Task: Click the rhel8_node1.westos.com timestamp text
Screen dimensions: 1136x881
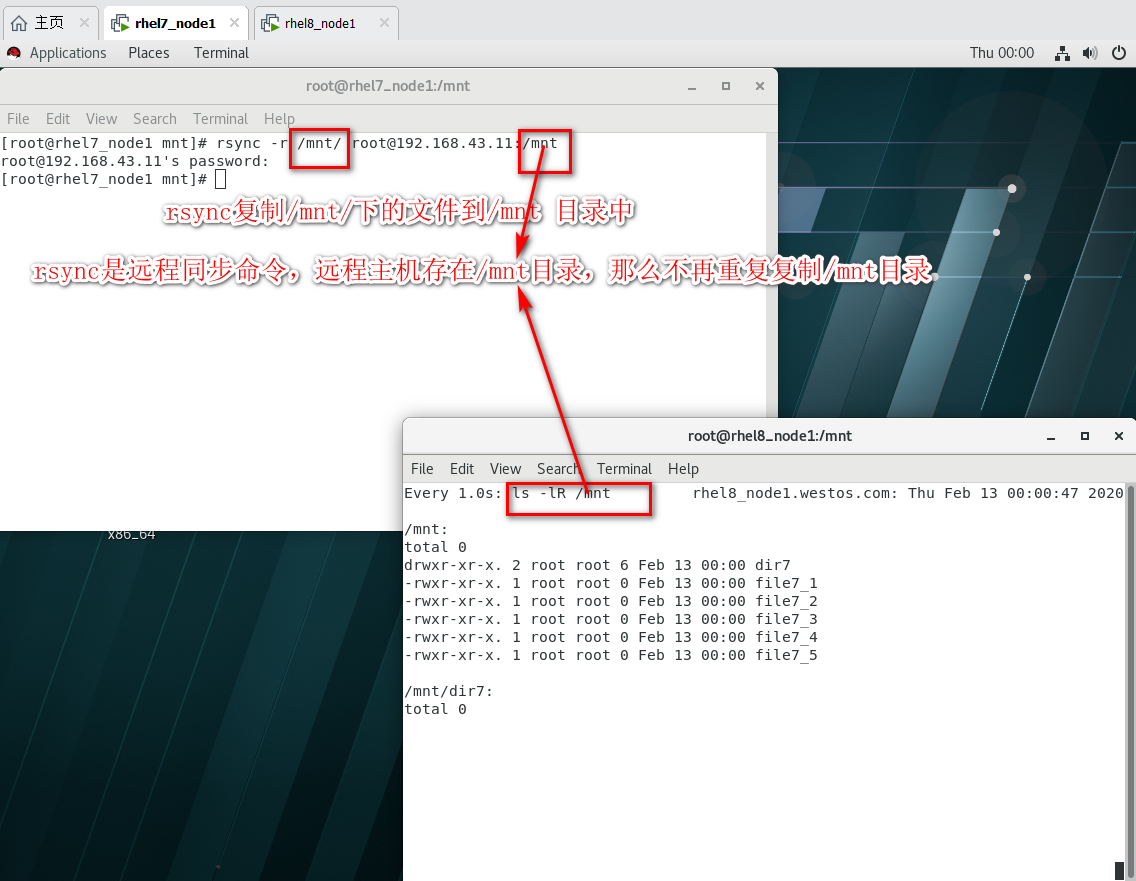Action: tap(908, 493)
